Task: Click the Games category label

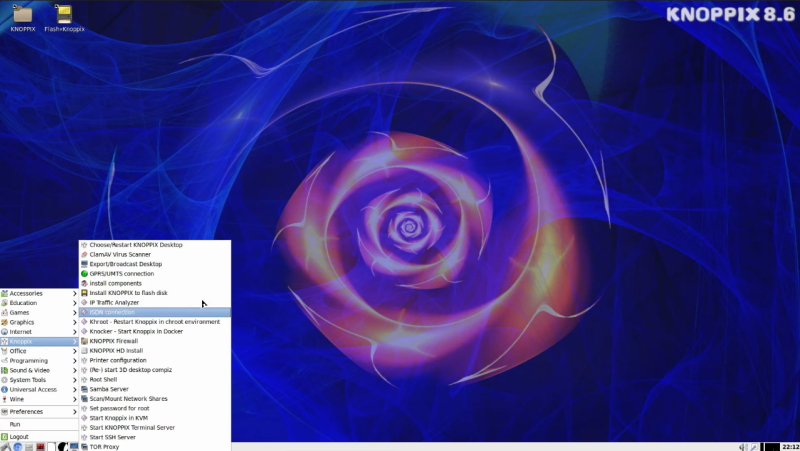Action: [x=19, y=313]
